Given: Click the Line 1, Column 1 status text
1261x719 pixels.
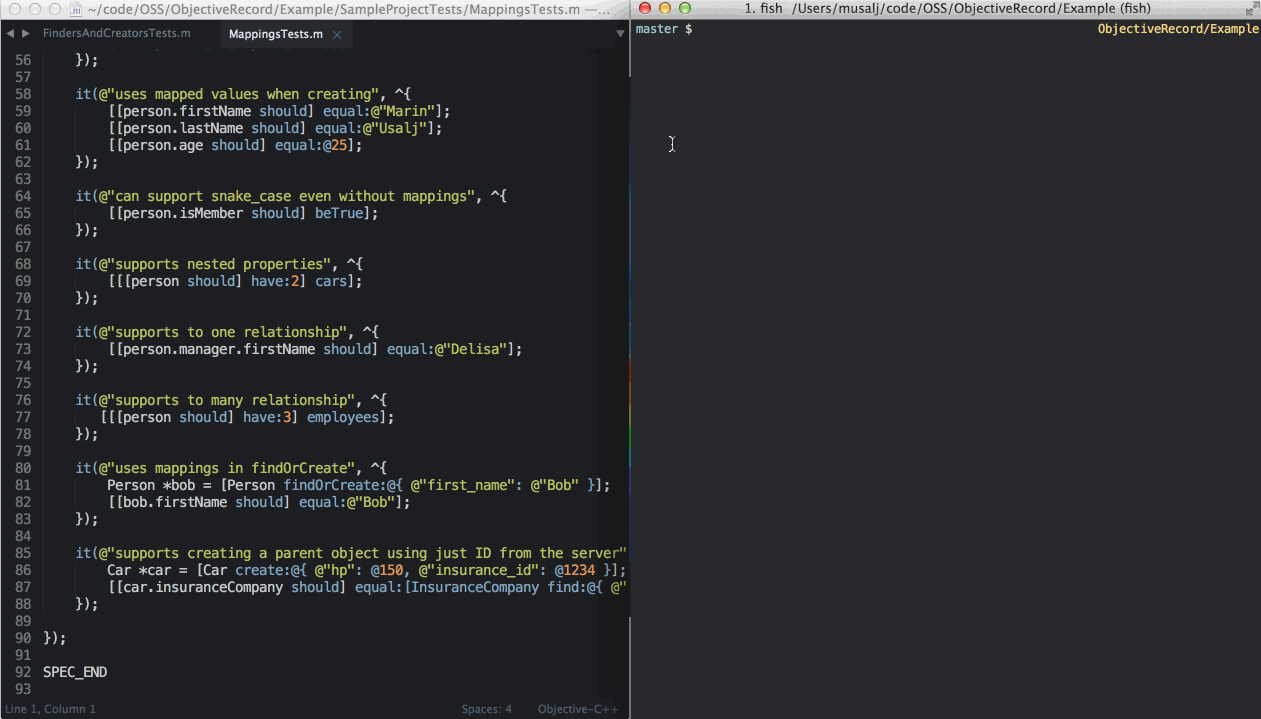Looking at the screenshot, I should pyautogui.click(x=50, y=709).
